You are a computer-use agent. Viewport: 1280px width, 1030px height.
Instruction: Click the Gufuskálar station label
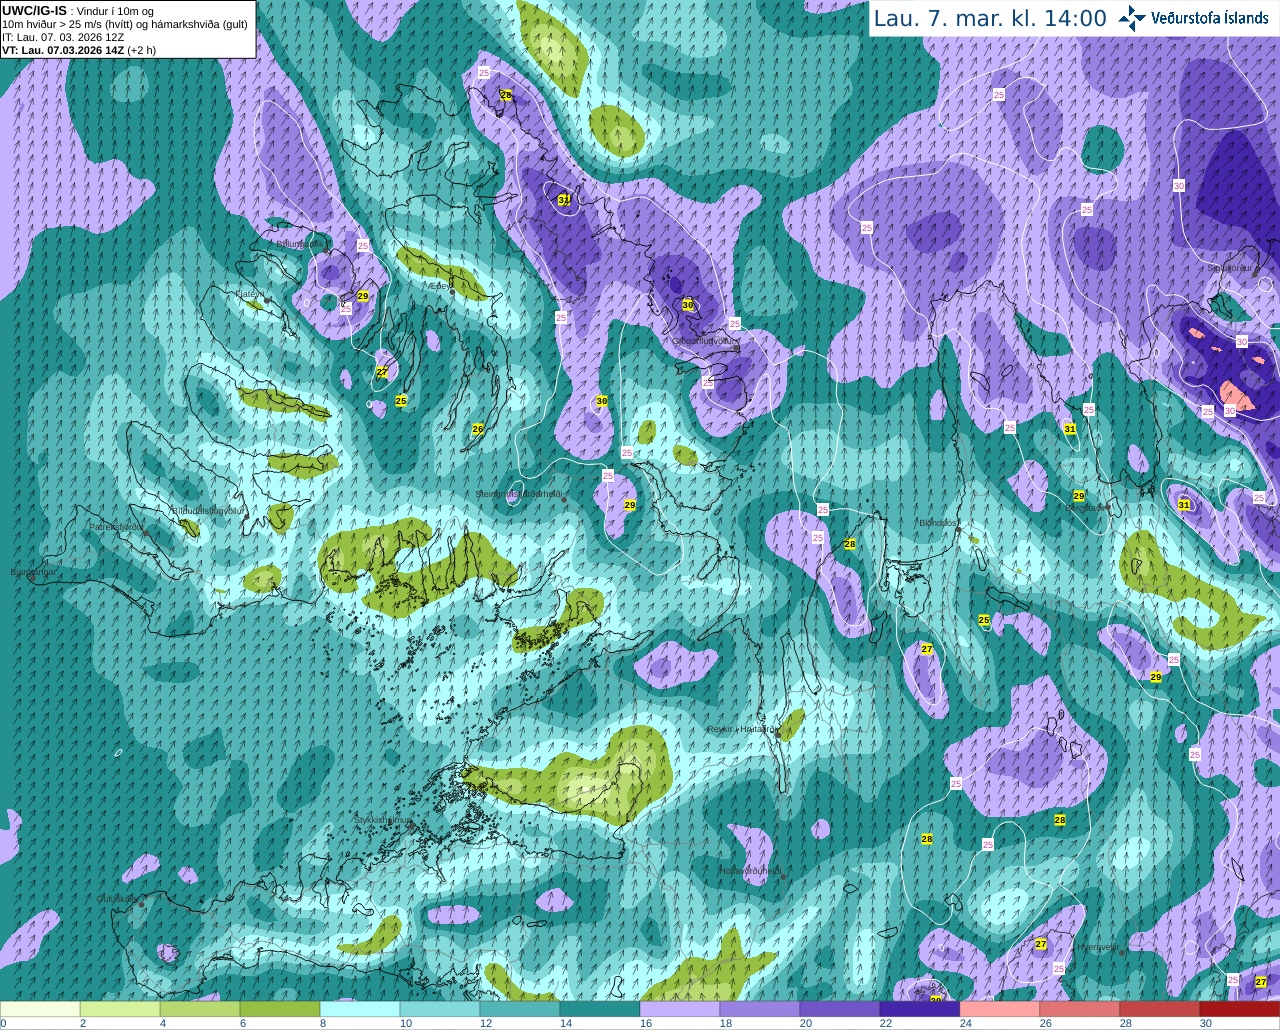click(x=116, y=899)
